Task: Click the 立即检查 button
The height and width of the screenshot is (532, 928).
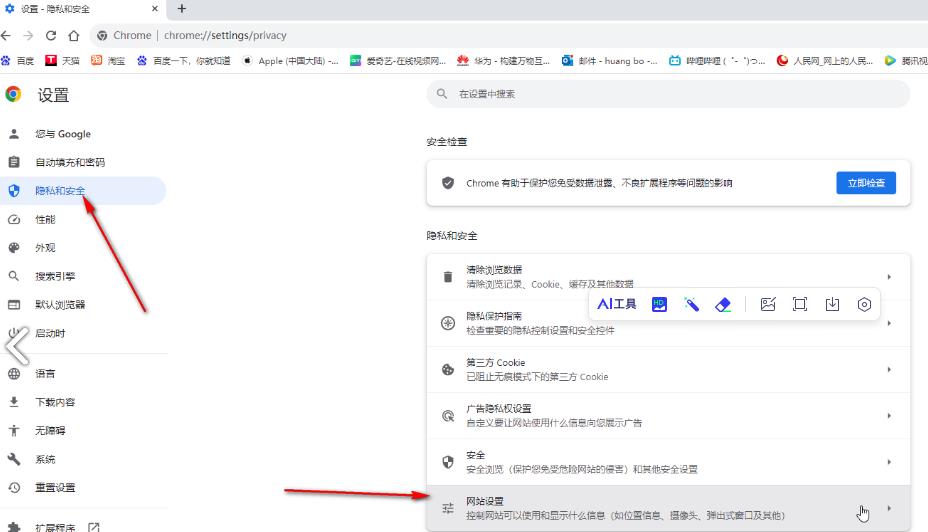Action: tap(866, 183)
